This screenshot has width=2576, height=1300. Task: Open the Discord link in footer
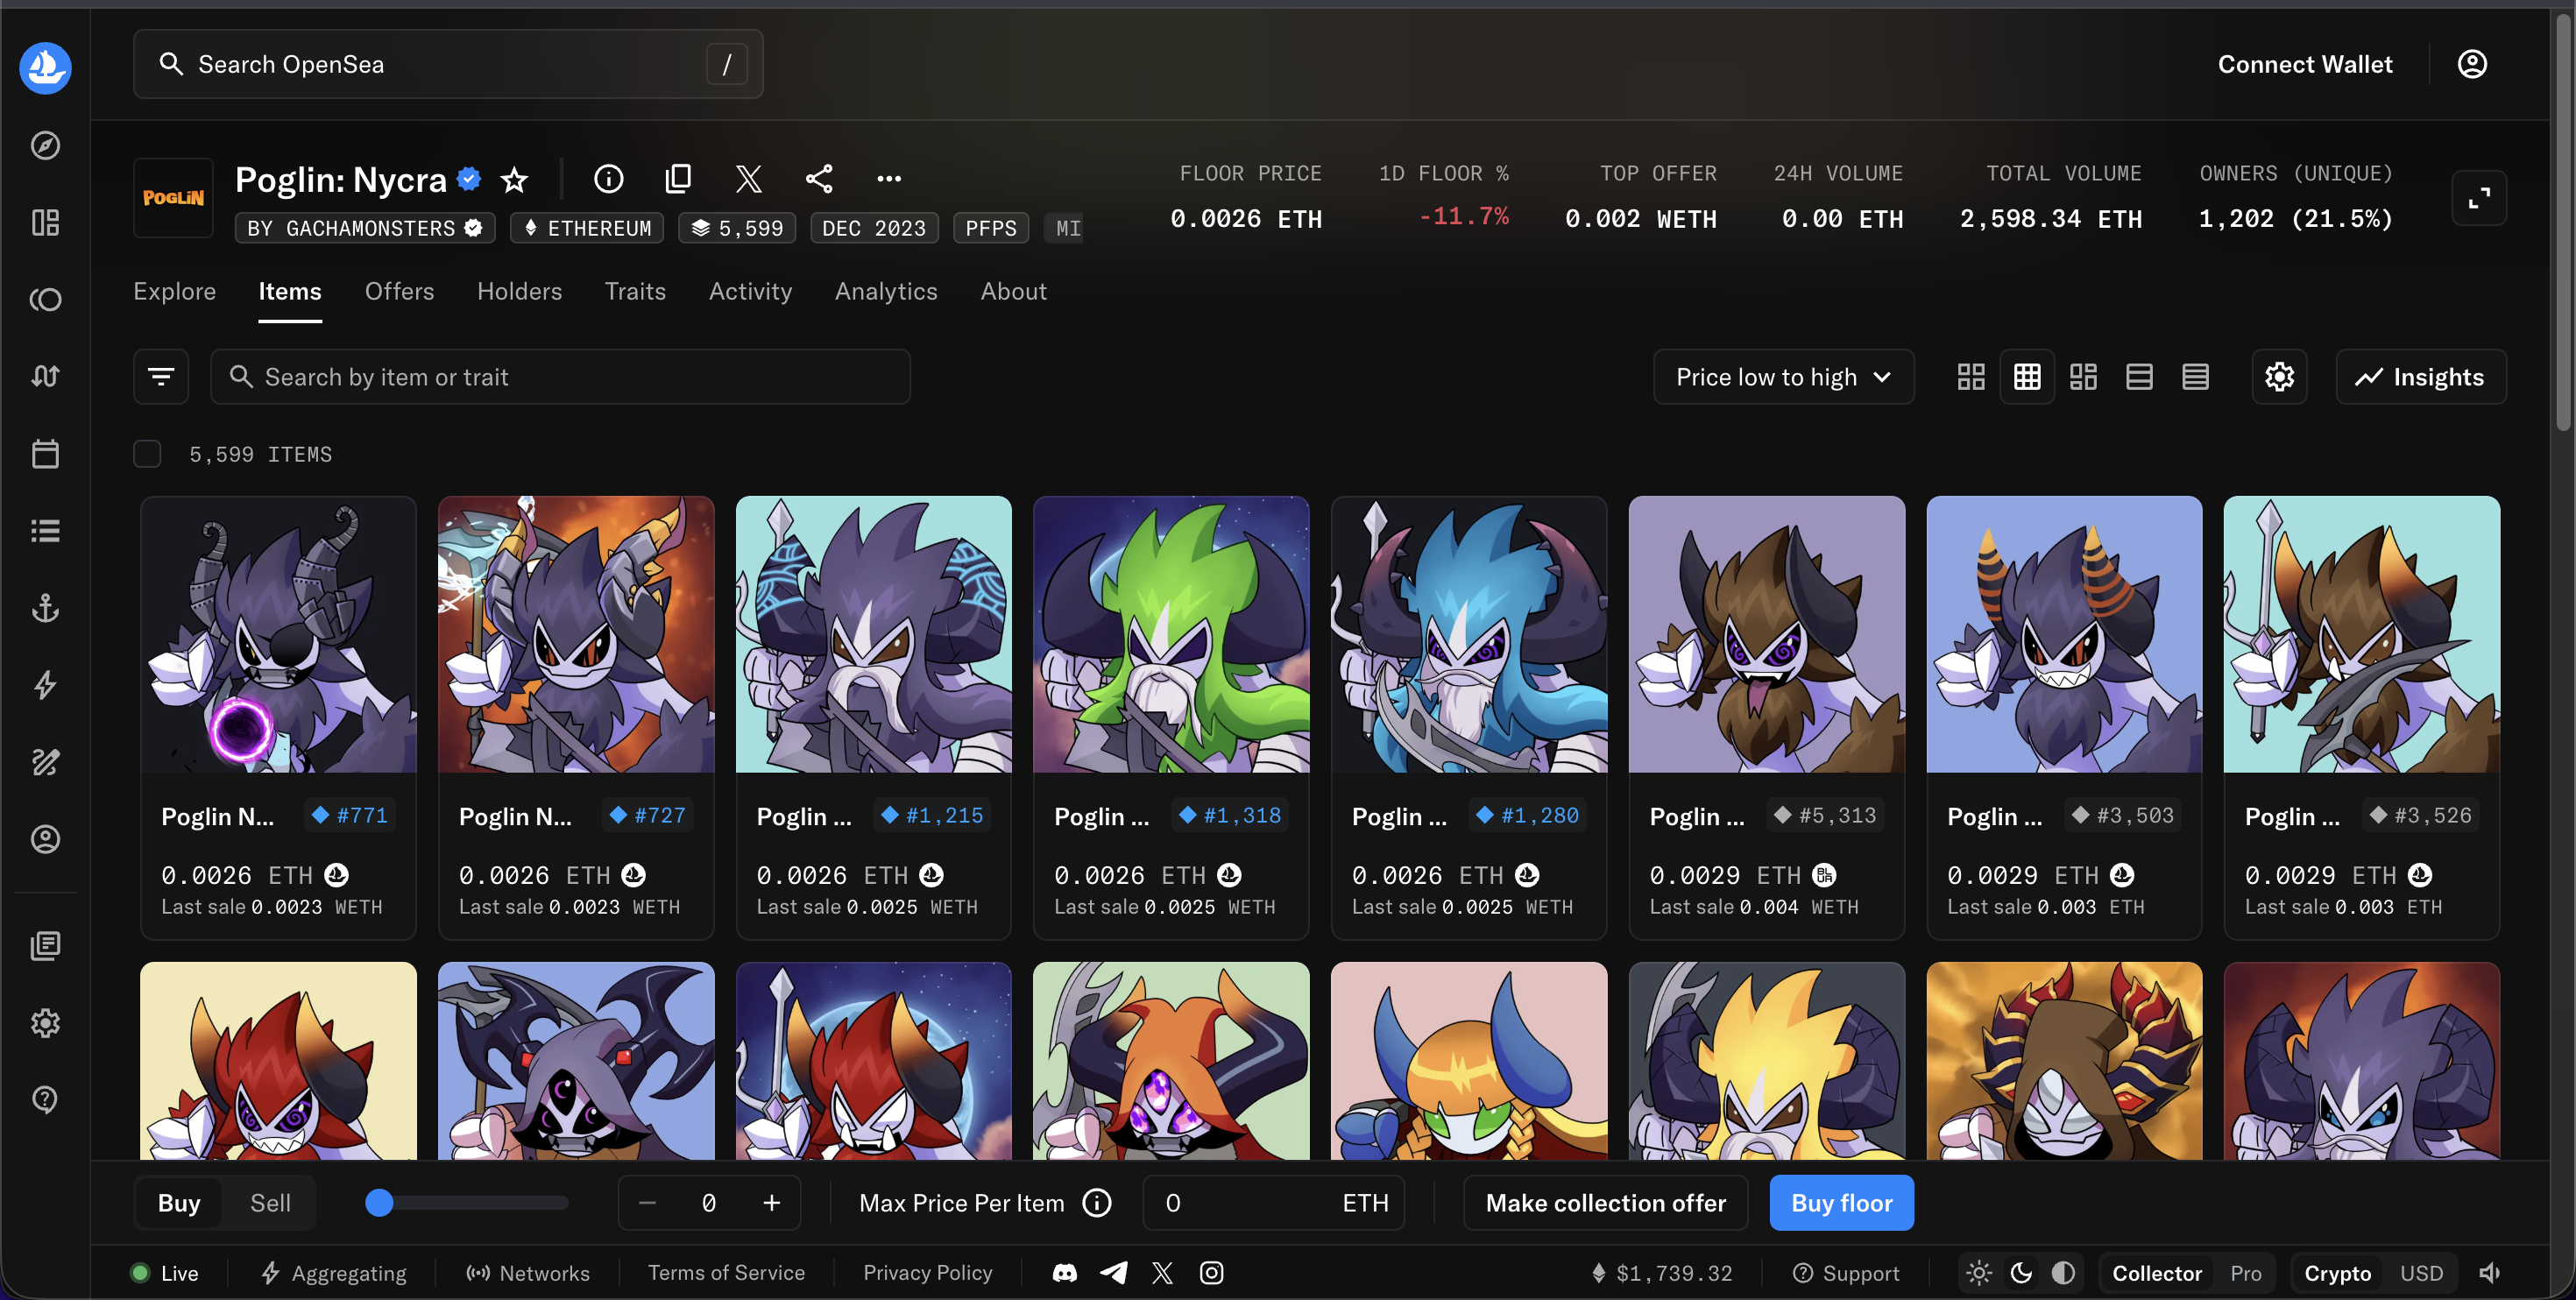coord(1065,1273)
